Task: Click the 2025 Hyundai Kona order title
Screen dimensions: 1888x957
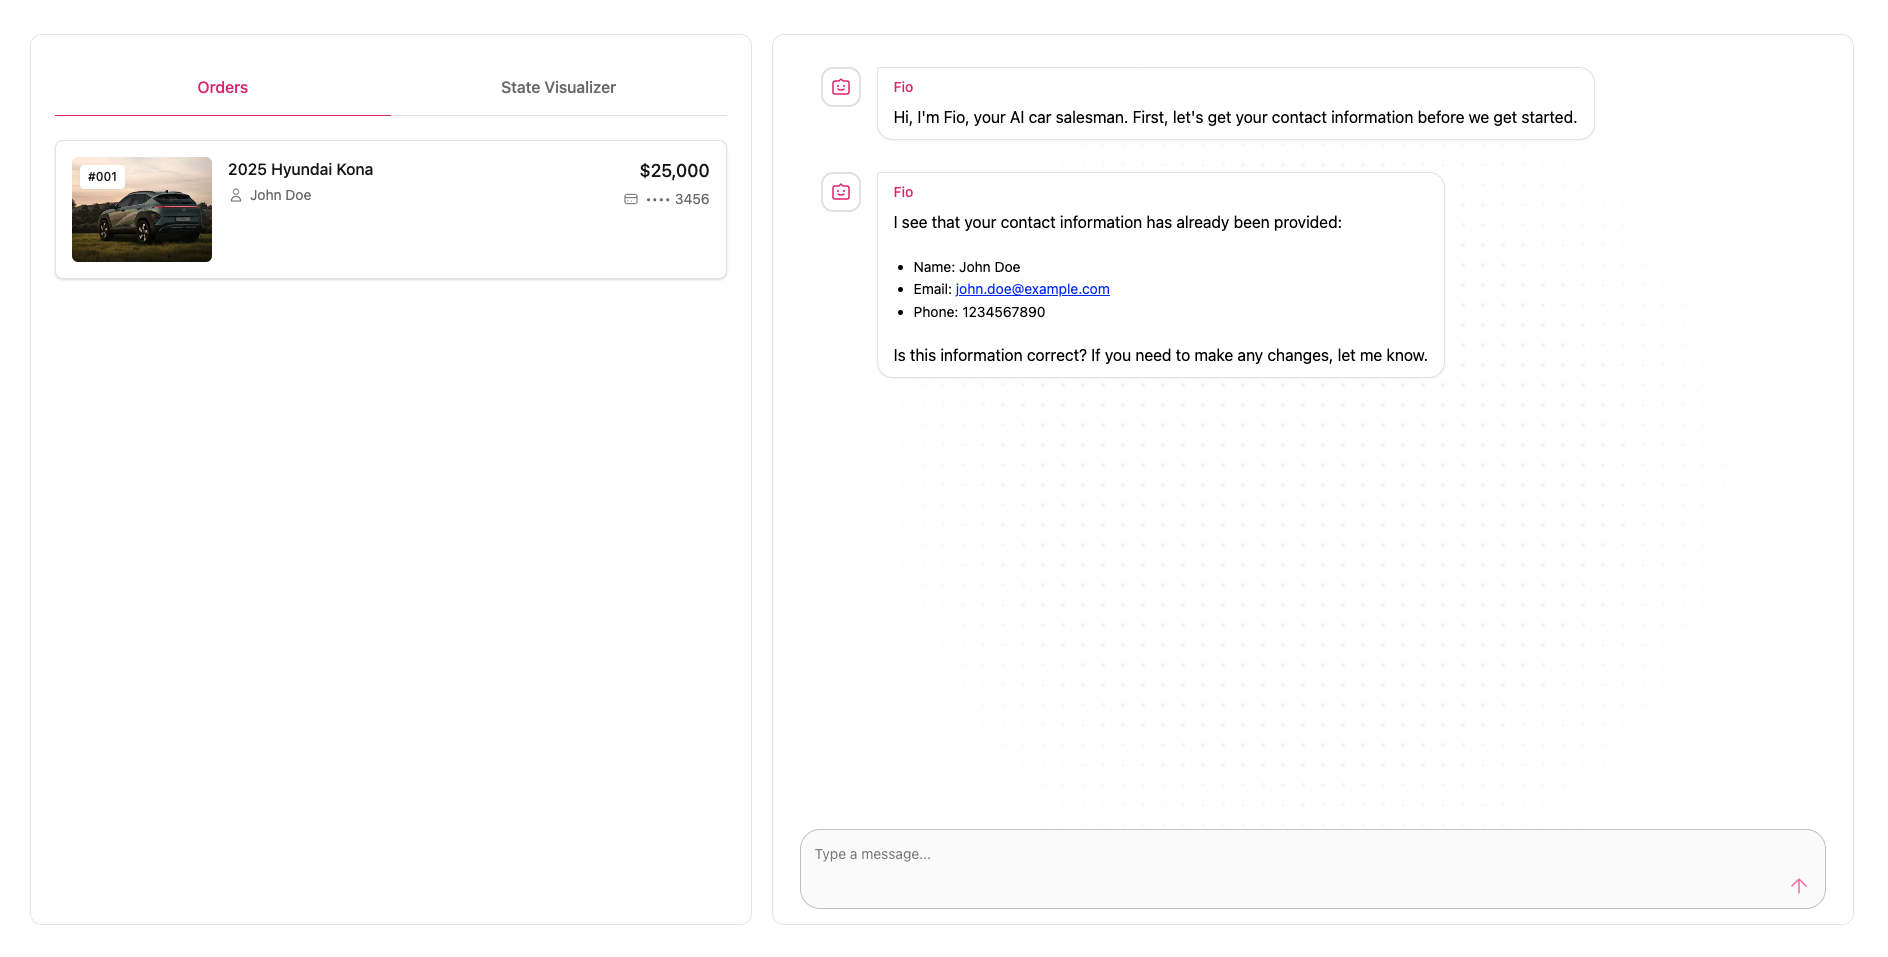Action: coord(300,170)
